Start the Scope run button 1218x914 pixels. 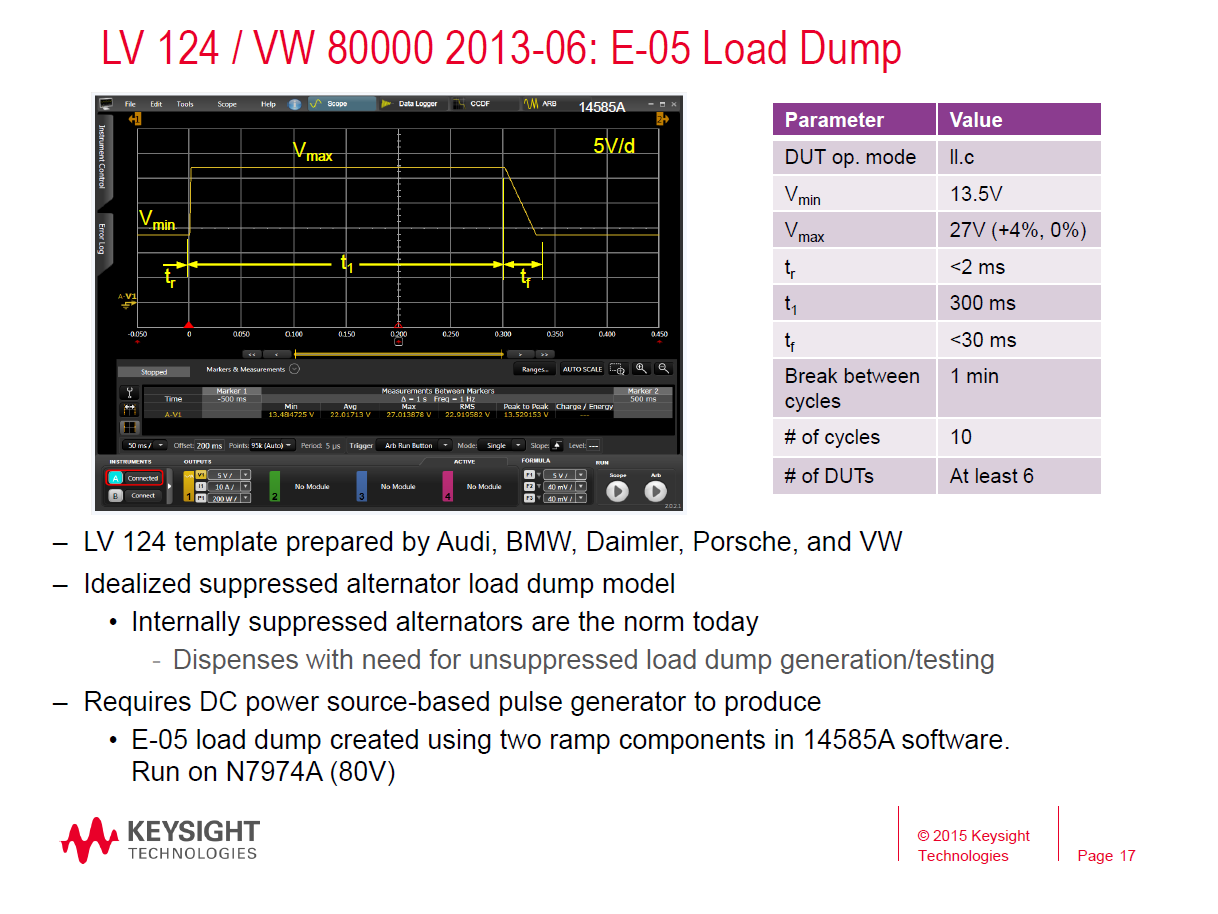click(617, 491)
